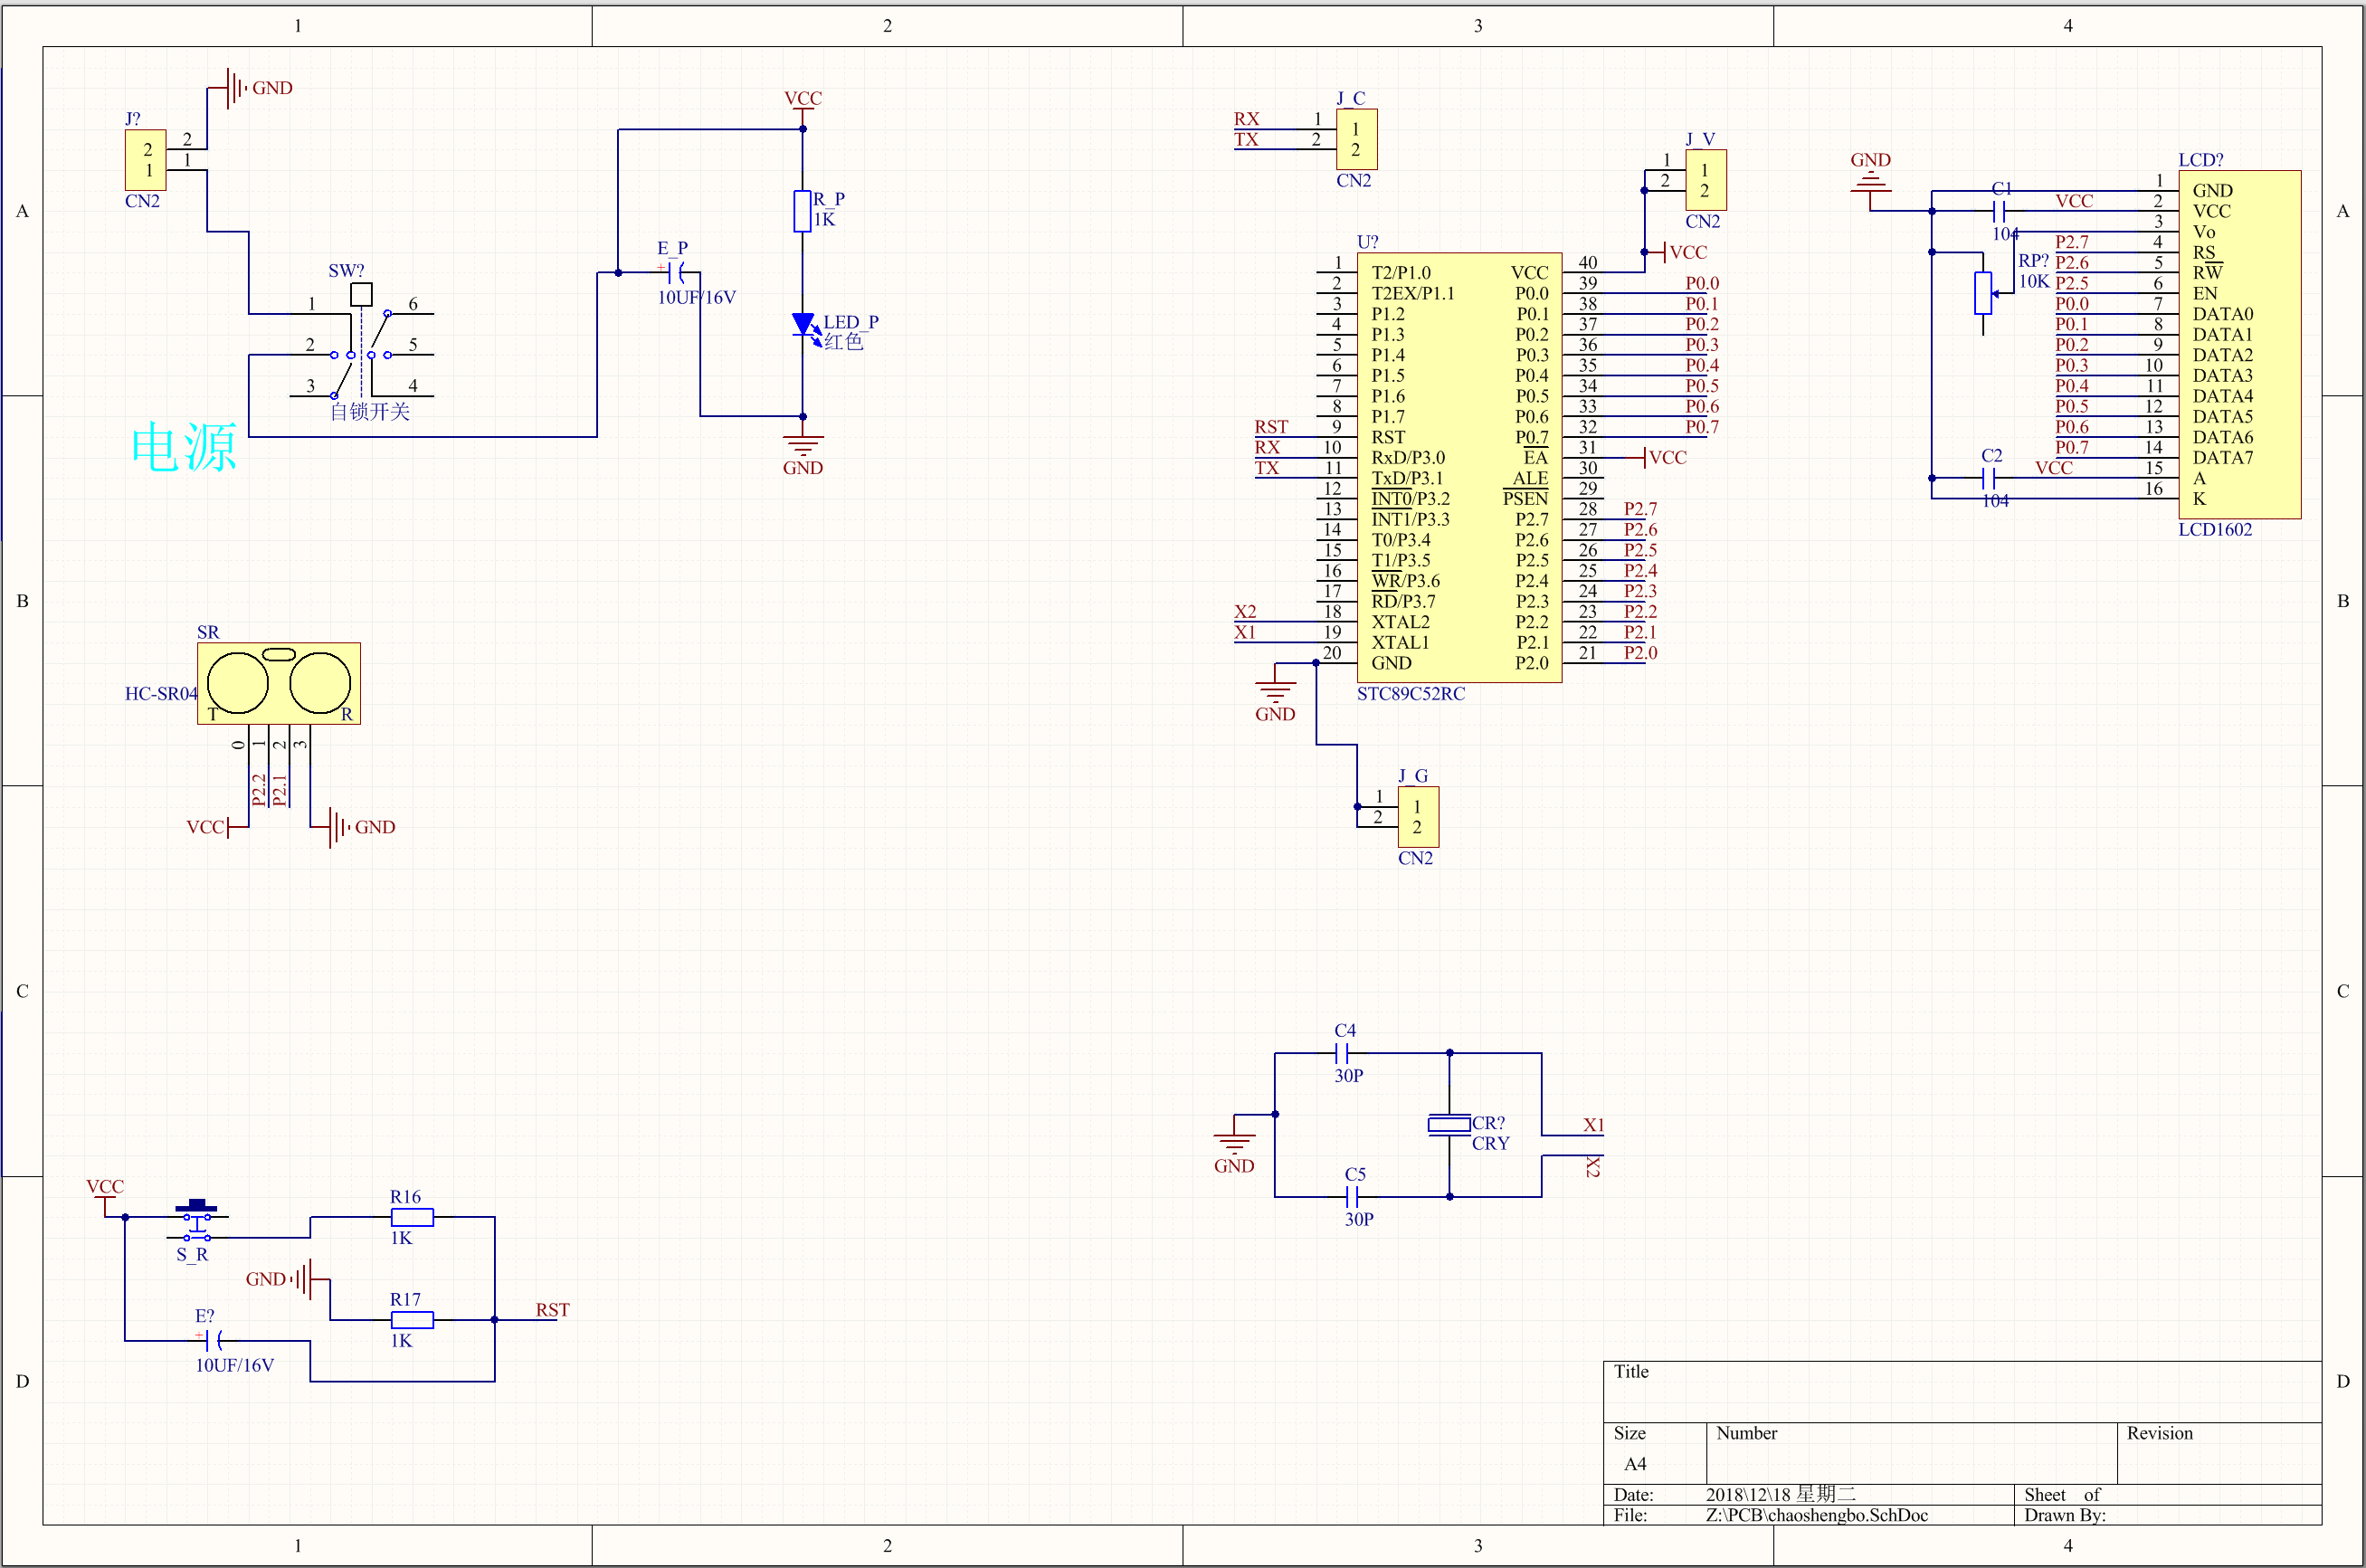Image resolution: width=2366 pixels, height=1568 pixels.
Task: Click the J_G two-pin connector
Action: coord(1417,817)
